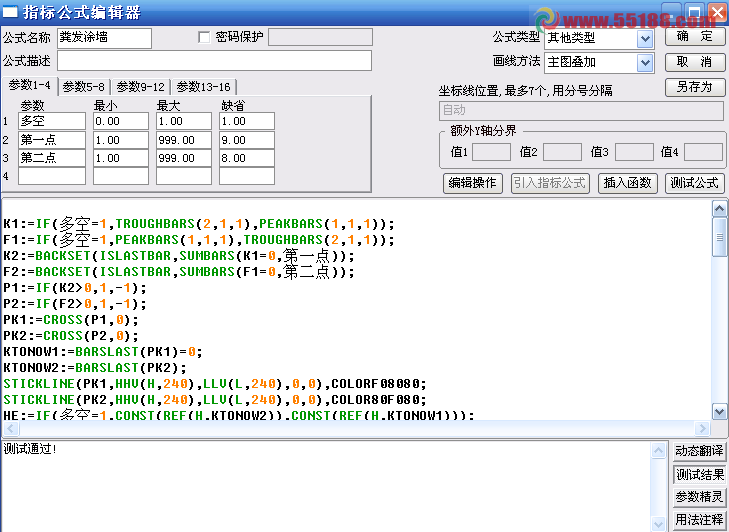Click the code line PK1:=CROSS(P1,0)

(x=71, y=320)
